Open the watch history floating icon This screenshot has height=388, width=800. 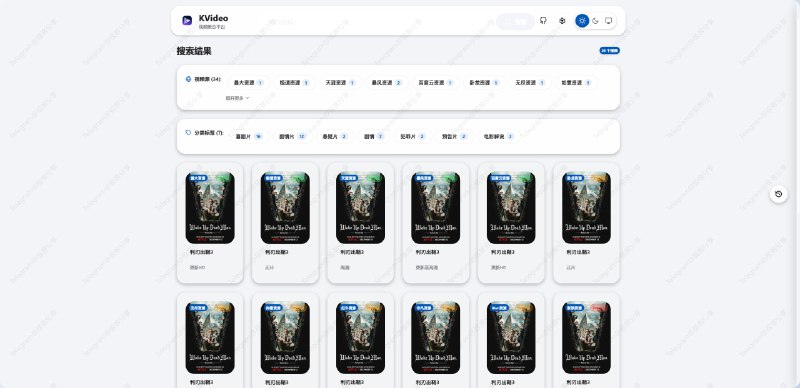[778, 194]
